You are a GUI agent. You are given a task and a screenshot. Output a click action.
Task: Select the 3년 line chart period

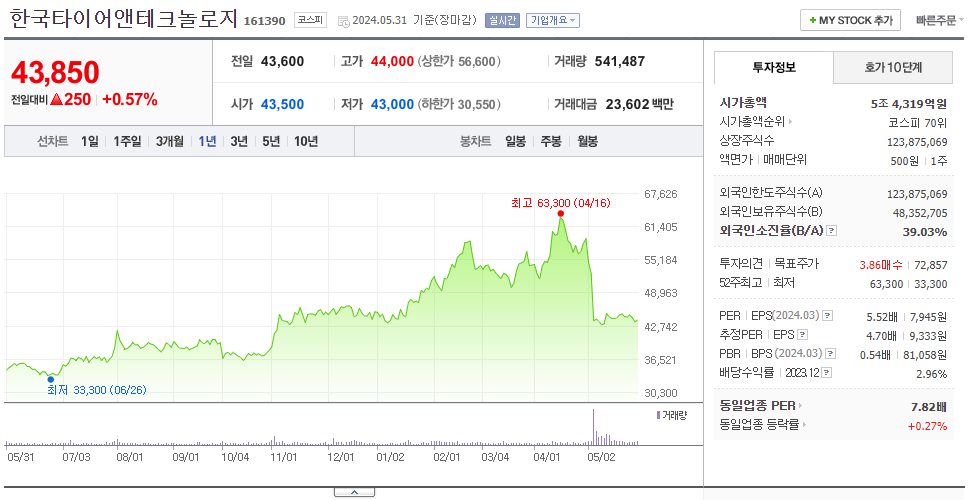click(x=239, y=141)
